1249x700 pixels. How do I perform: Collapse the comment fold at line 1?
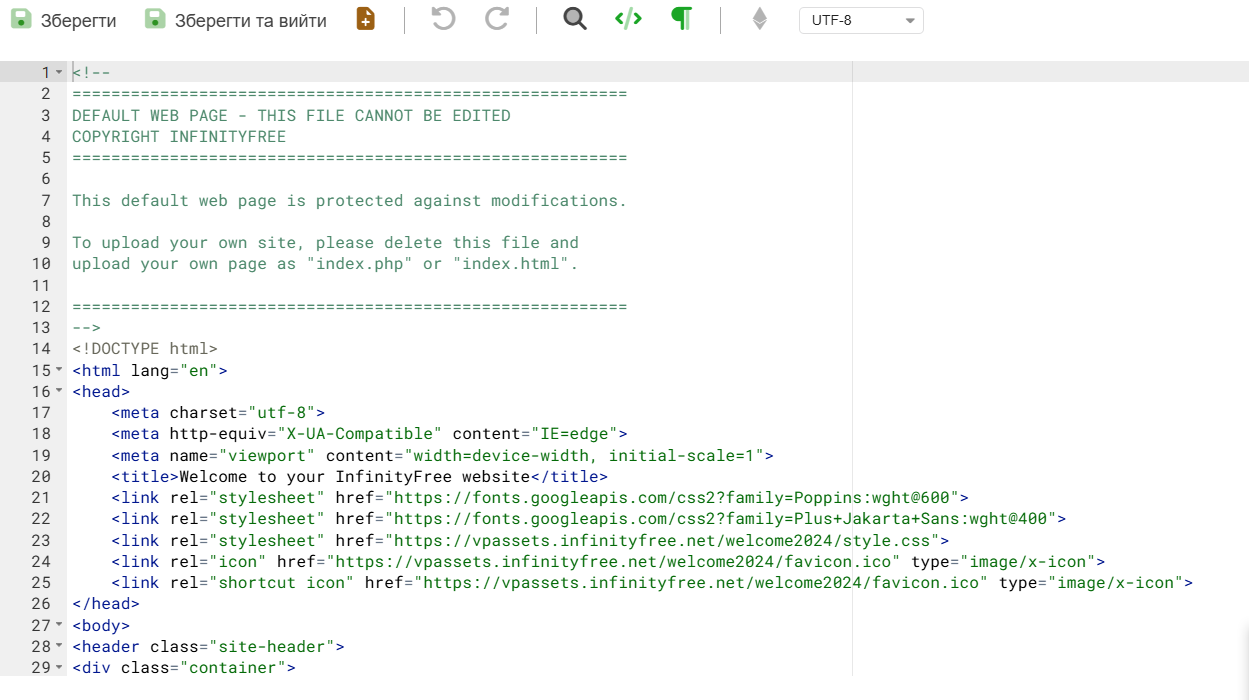(x=59, y=72)
